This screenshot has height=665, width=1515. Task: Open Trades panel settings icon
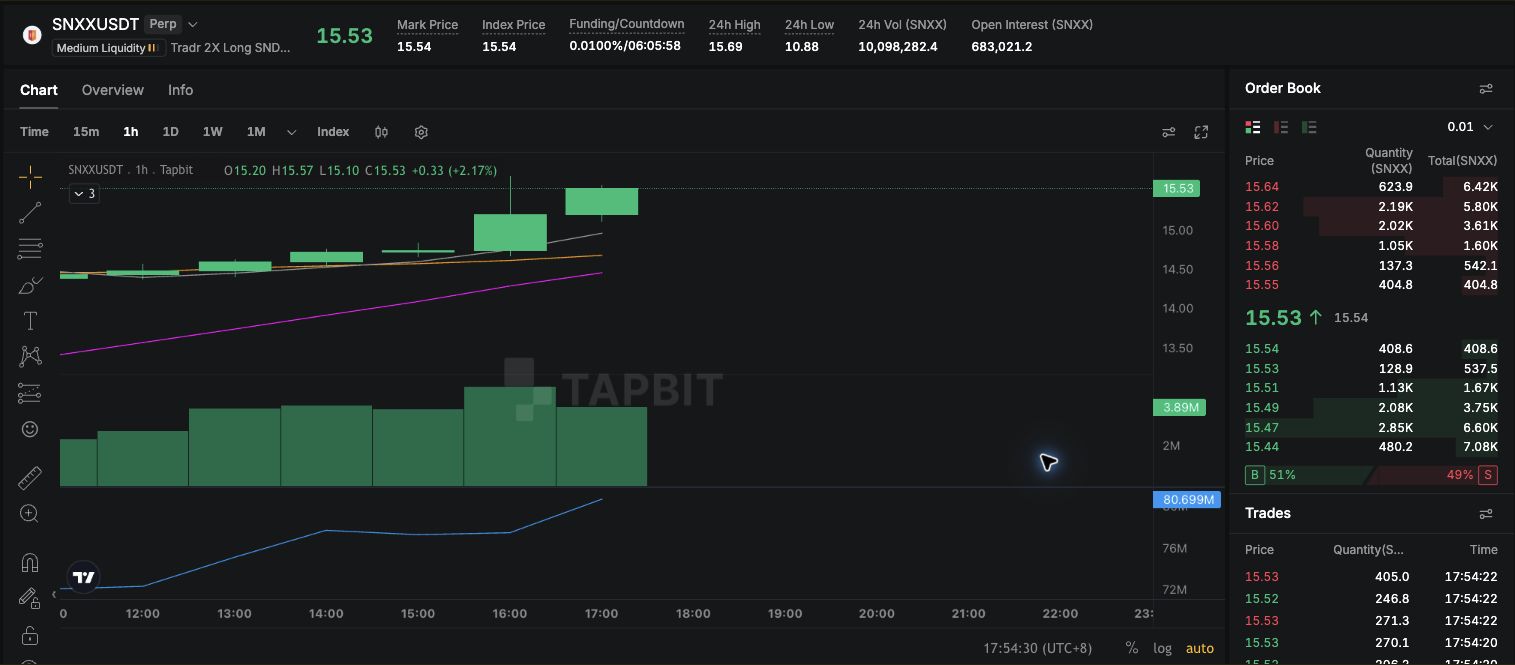pos(1486,514)
